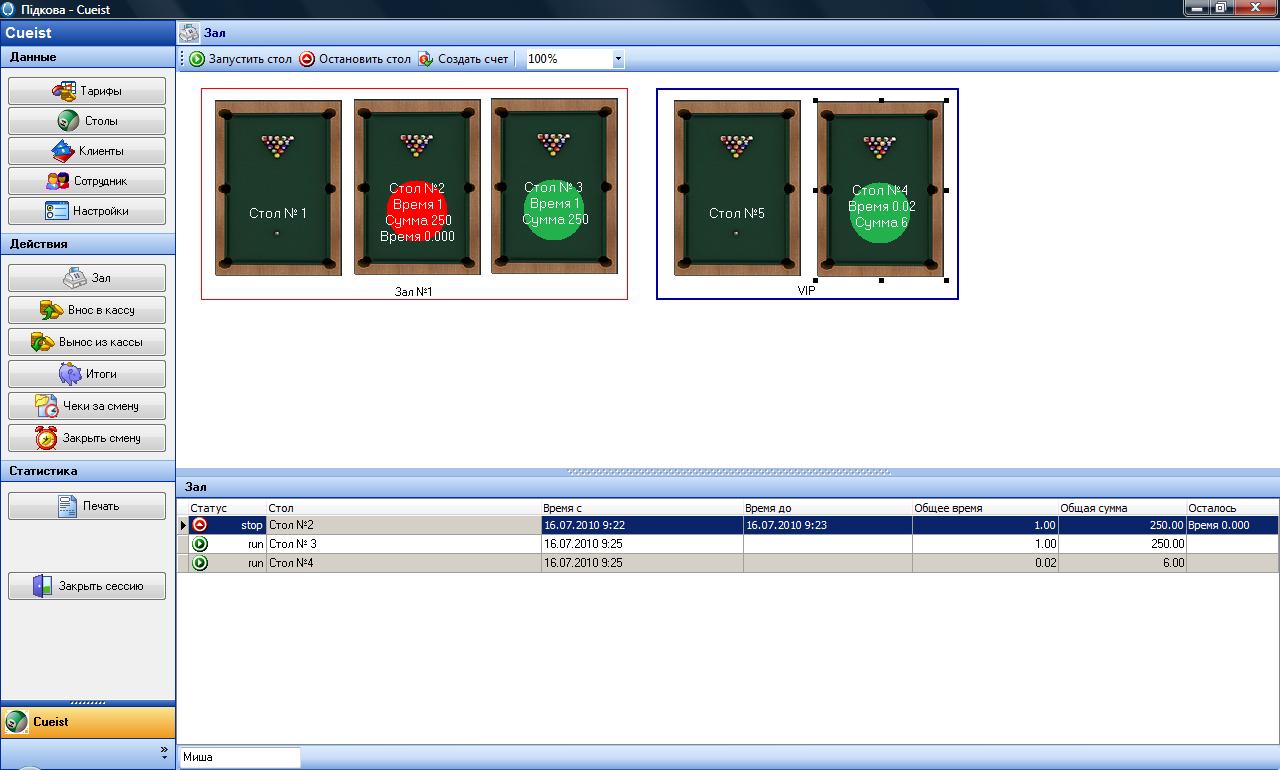Screen dimensions: 1280x770
Task: Expand the 100% zoom dropdown
Action: click(617, 59)
